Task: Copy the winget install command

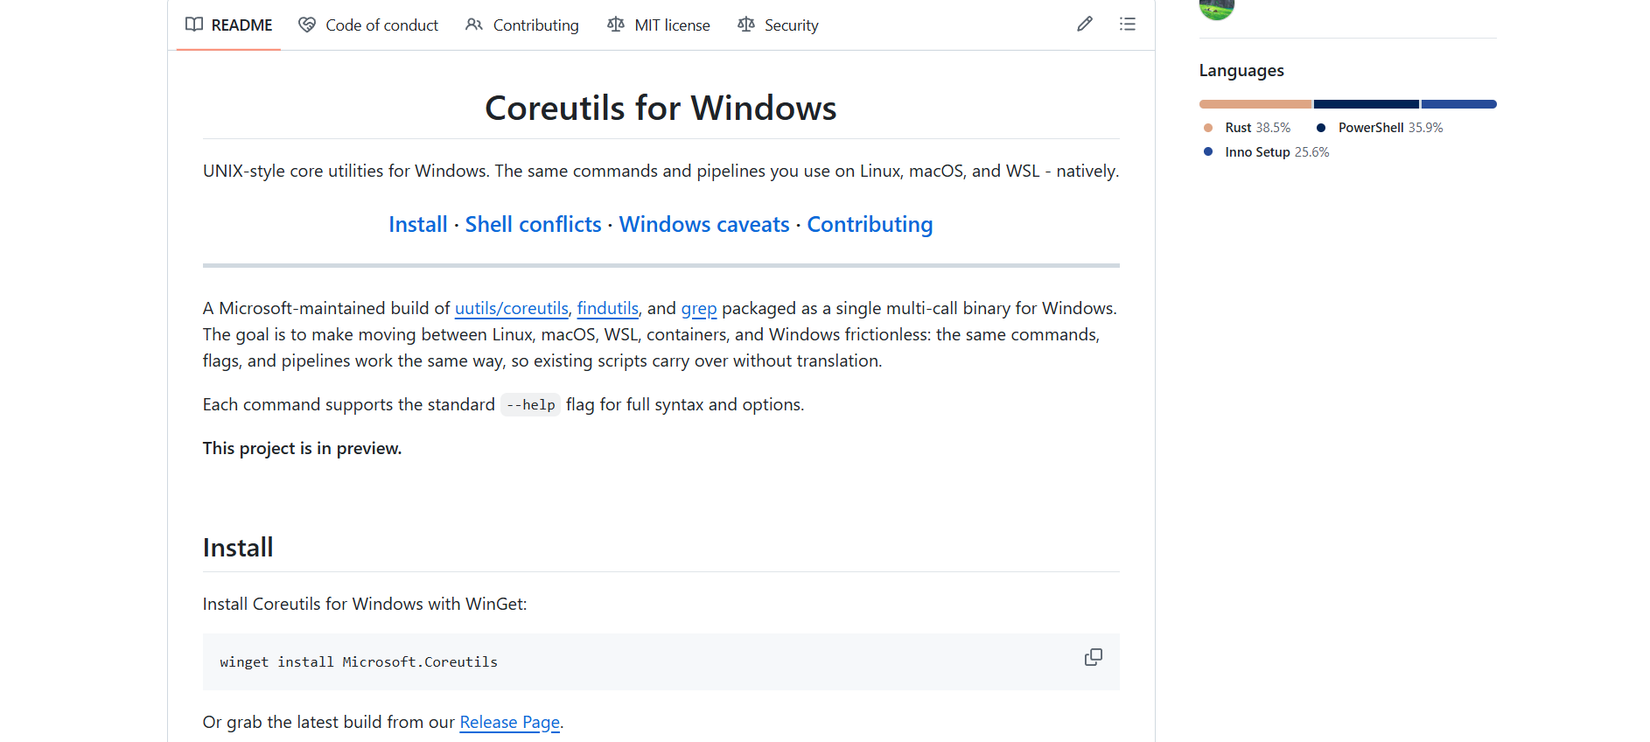Action: 1093,657
